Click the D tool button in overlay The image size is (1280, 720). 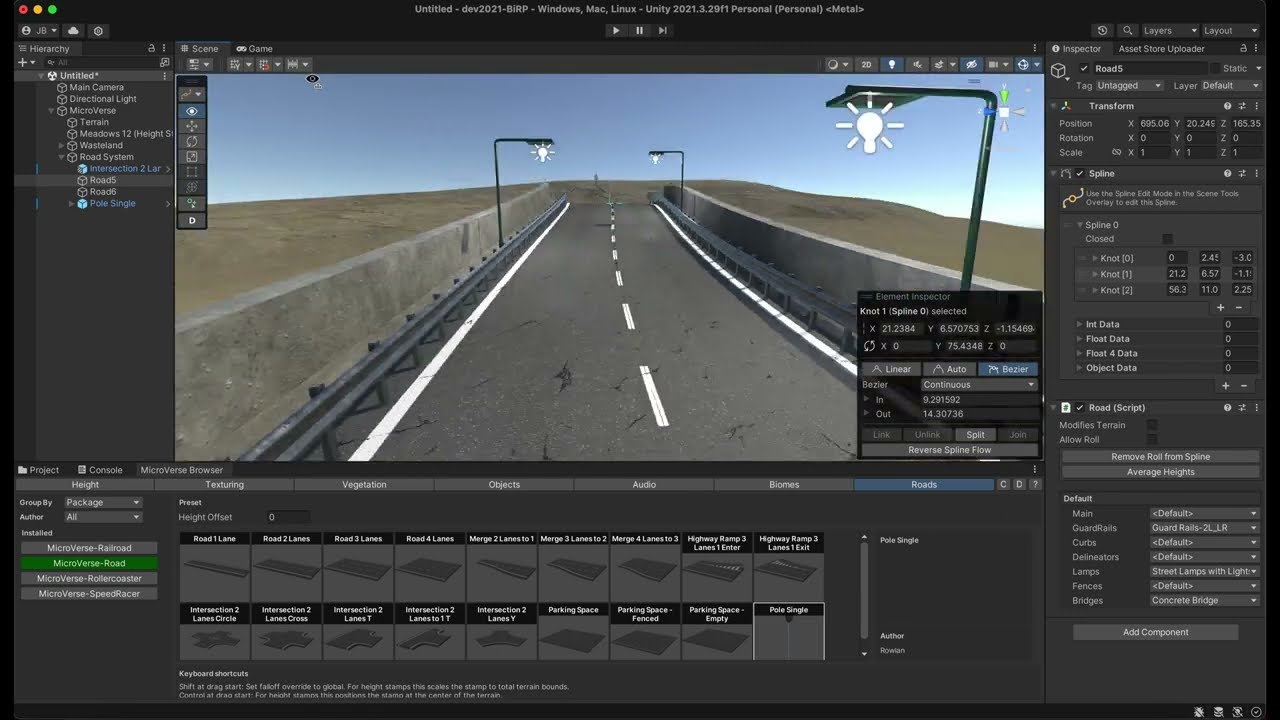(x=192, y=220)
